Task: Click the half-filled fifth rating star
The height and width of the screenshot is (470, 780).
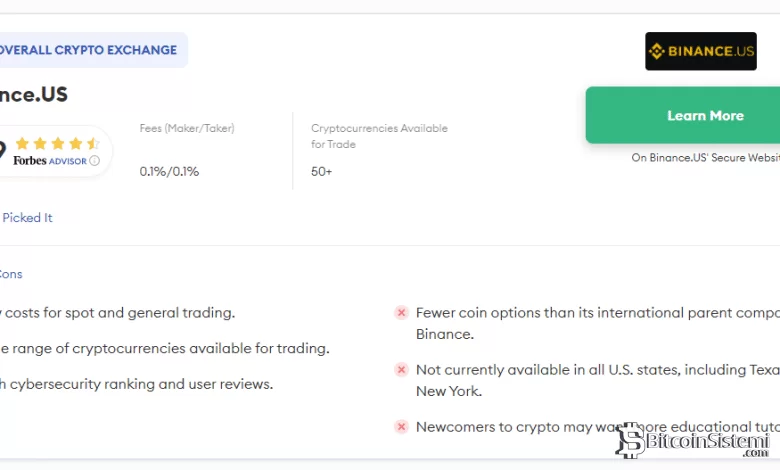Action: point(93,144)
